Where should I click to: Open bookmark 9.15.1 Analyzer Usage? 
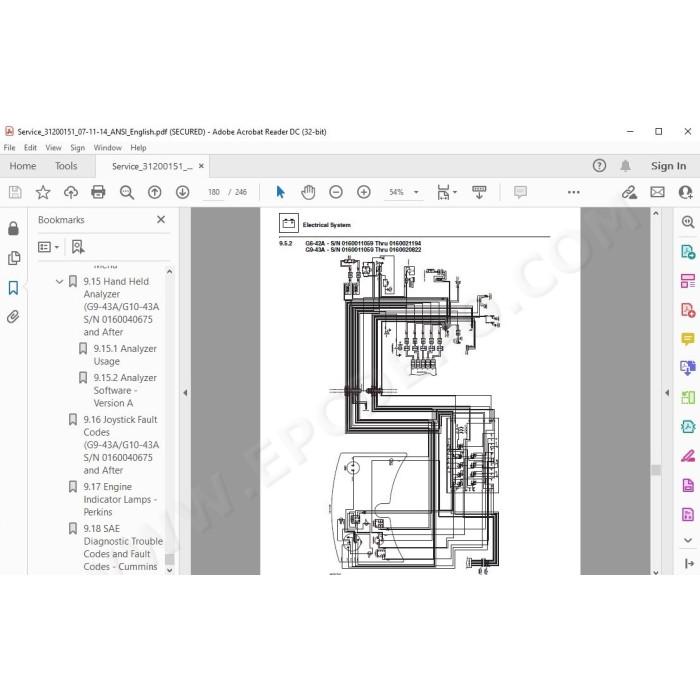click(x=125, y=355)
